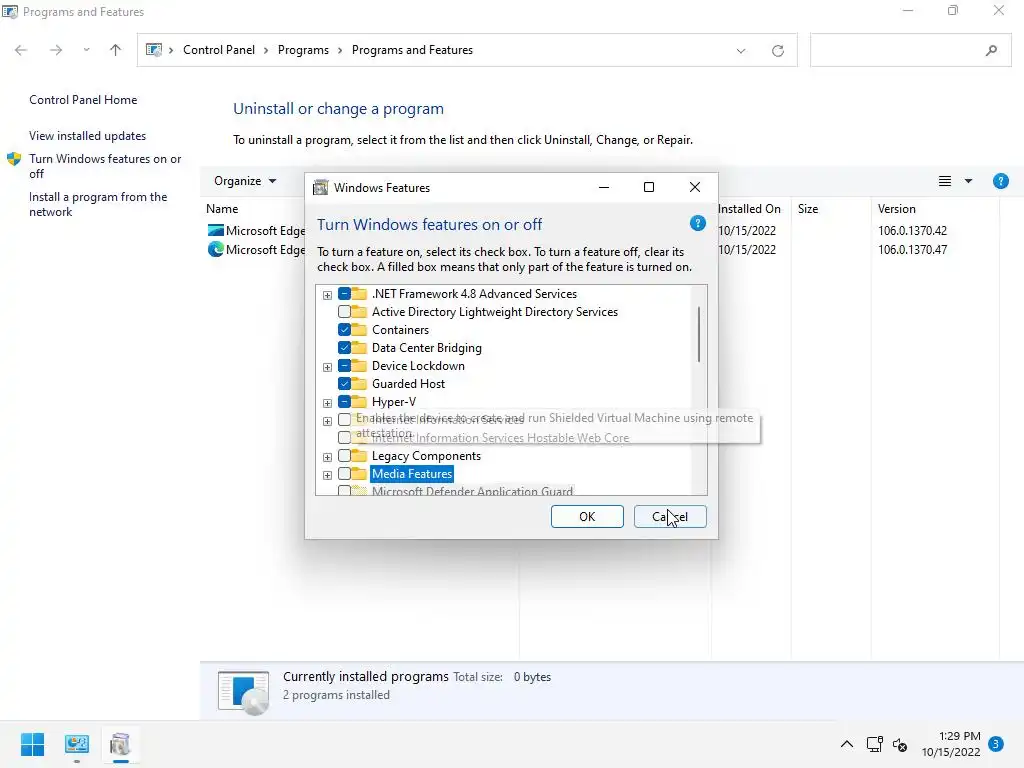Image resolution: width=1024 pixels, height=768 pixels.
Task: Select the Containers tree item
Action: click(400, 330)
